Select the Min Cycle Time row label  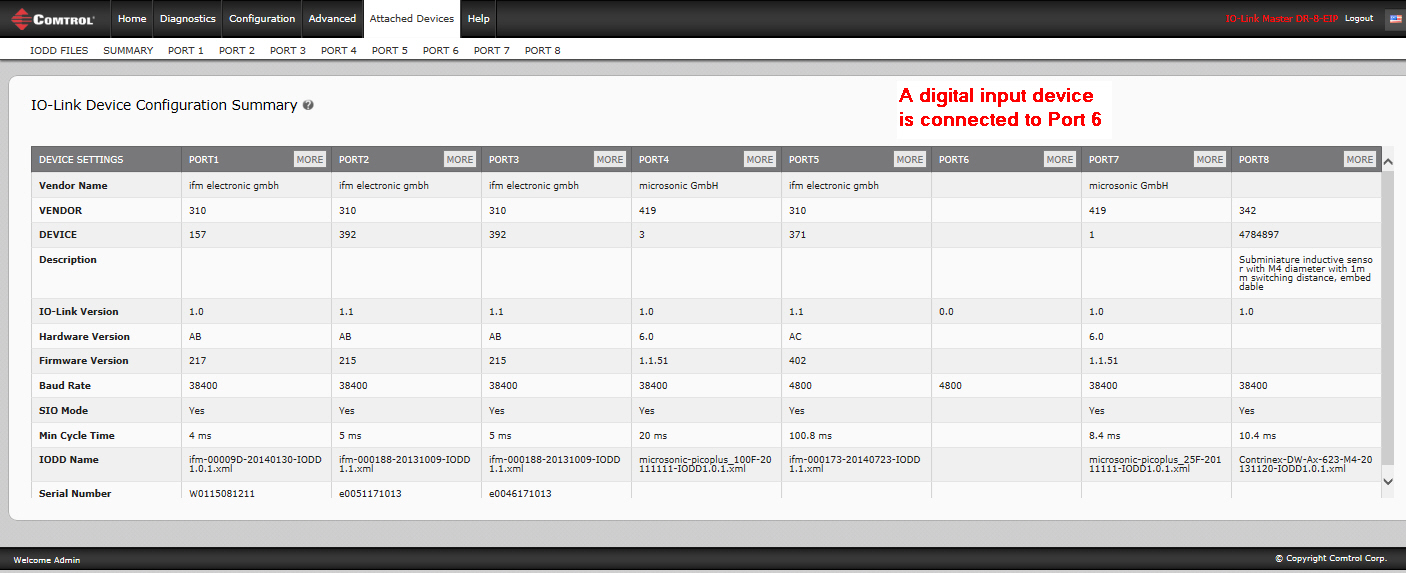coord(77,436)
